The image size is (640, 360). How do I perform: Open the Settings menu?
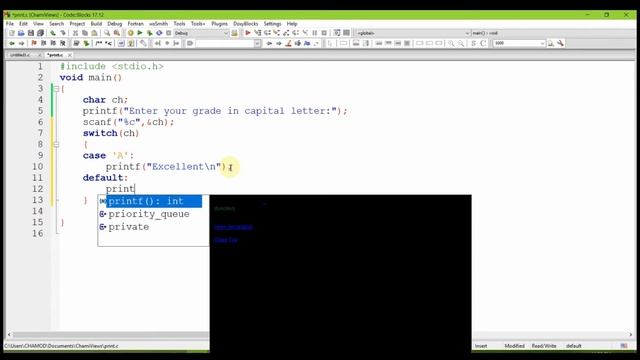(272, 24)
